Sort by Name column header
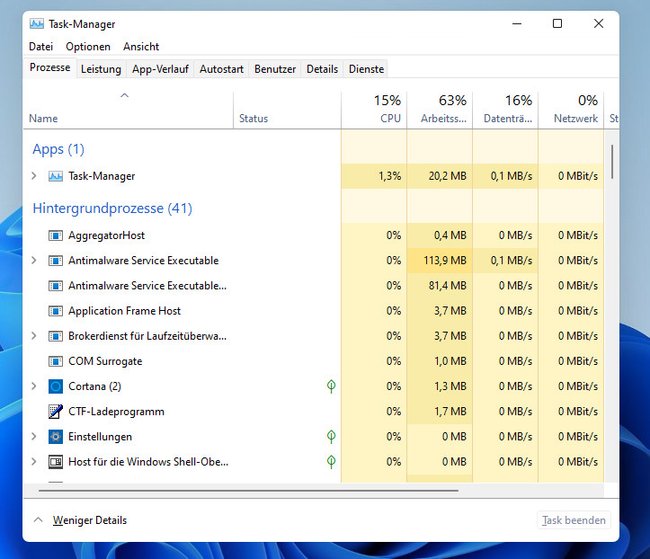The width and height of the screenshot is (650, 559). coord(128,110)
